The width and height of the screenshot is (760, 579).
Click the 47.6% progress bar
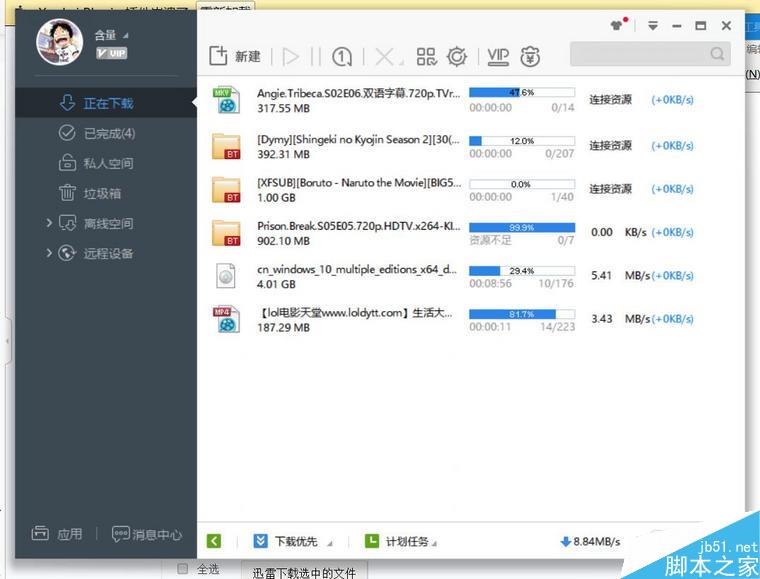(x=522, y=92)
